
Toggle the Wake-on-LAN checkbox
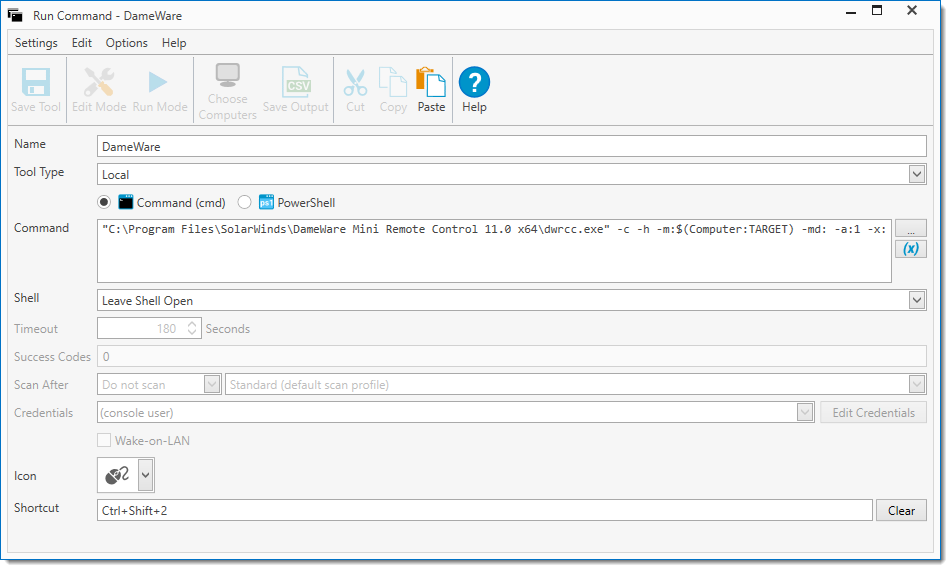(104, 440)
